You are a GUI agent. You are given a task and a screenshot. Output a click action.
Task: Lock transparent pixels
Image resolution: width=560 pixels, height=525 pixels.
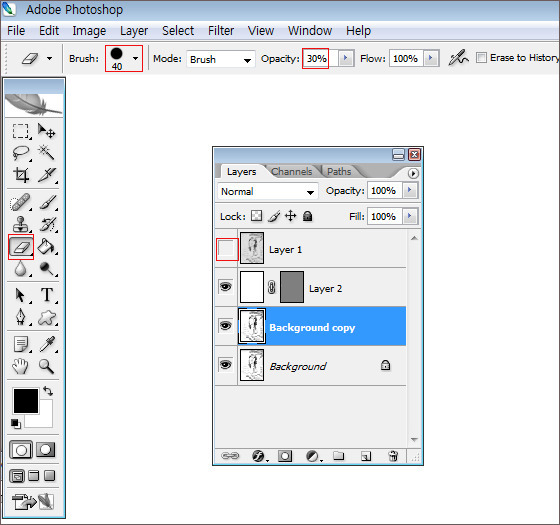256,216
